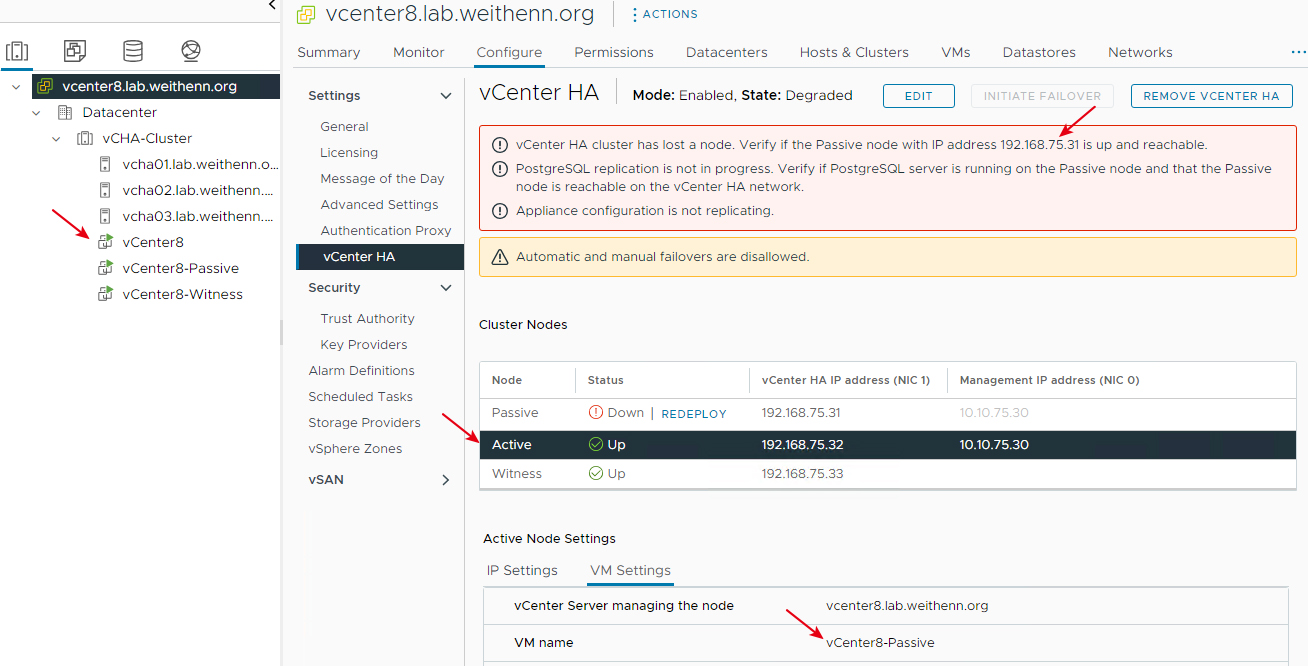The height and width of the screenshot is (666, 1308).
Task: Select host vcha02 in the inventory tree
Action: click(x=197, y=190)
